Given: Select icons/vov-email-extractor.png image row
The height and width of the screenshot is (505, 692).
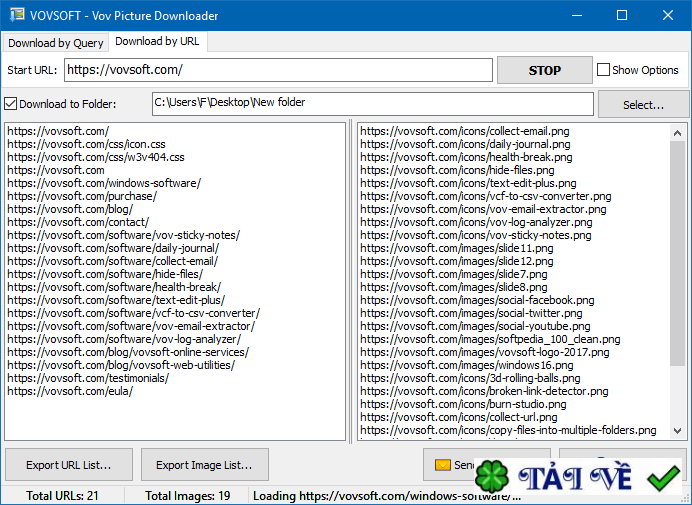Looking at the screenshot, I should (483, 209).
